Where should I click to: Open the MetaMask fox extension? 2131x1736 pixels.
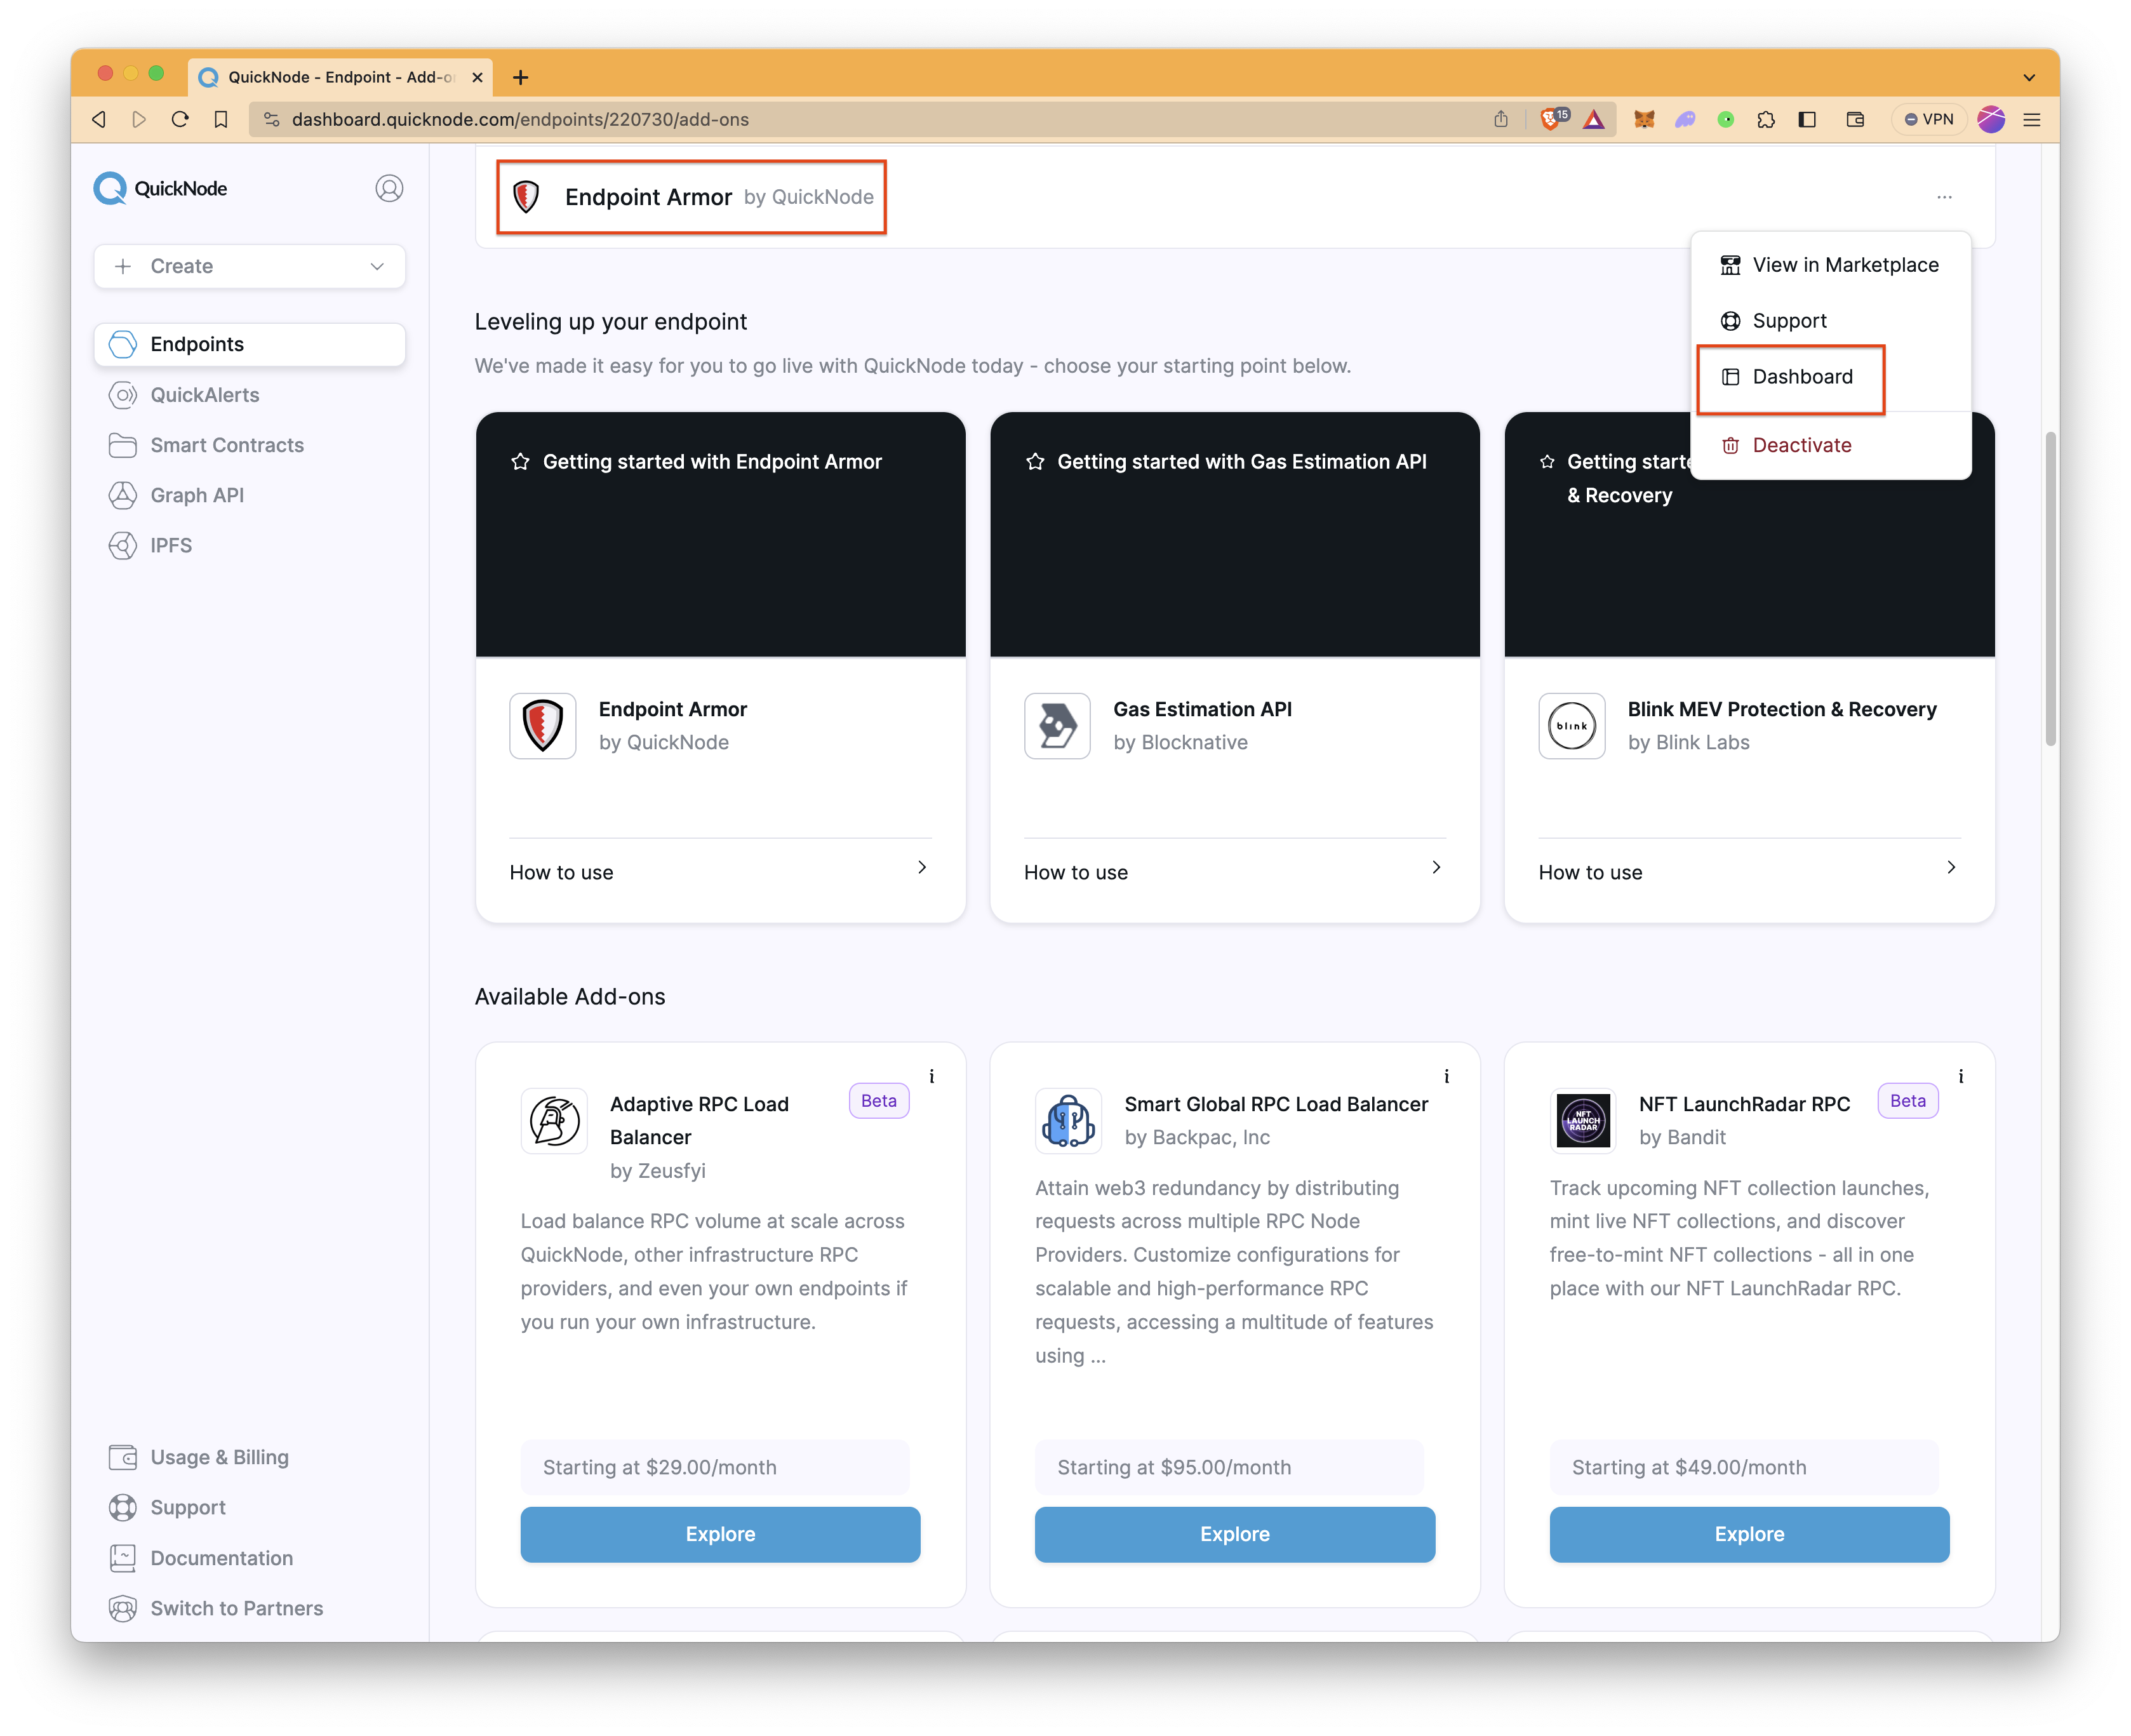pos(1643,119)
